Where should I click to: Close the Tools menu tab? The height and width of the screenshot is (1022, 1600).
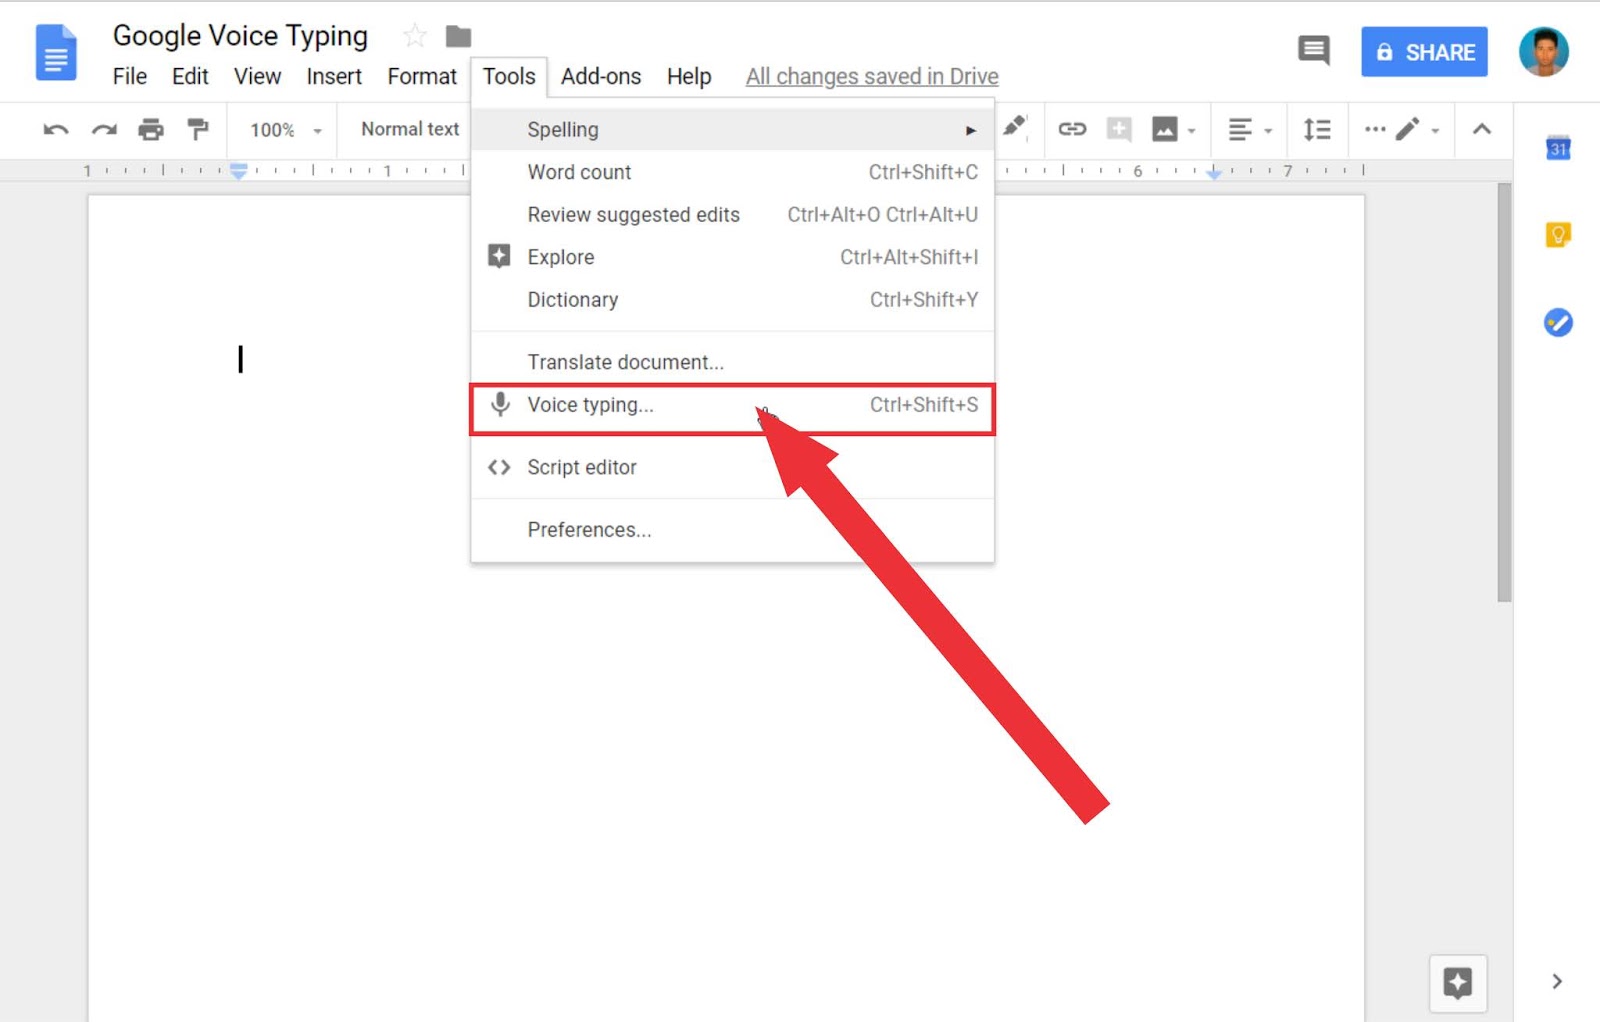(x=509, y=77)
